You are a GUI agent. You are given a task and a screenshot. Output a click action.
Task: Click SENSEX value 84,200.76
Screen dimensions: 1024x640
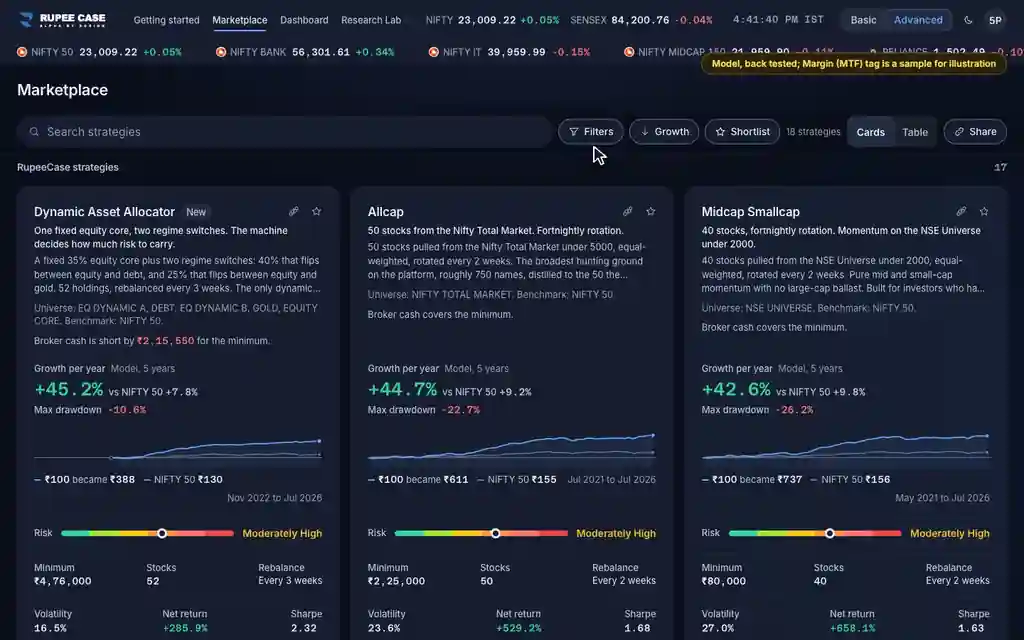point(640,20)
